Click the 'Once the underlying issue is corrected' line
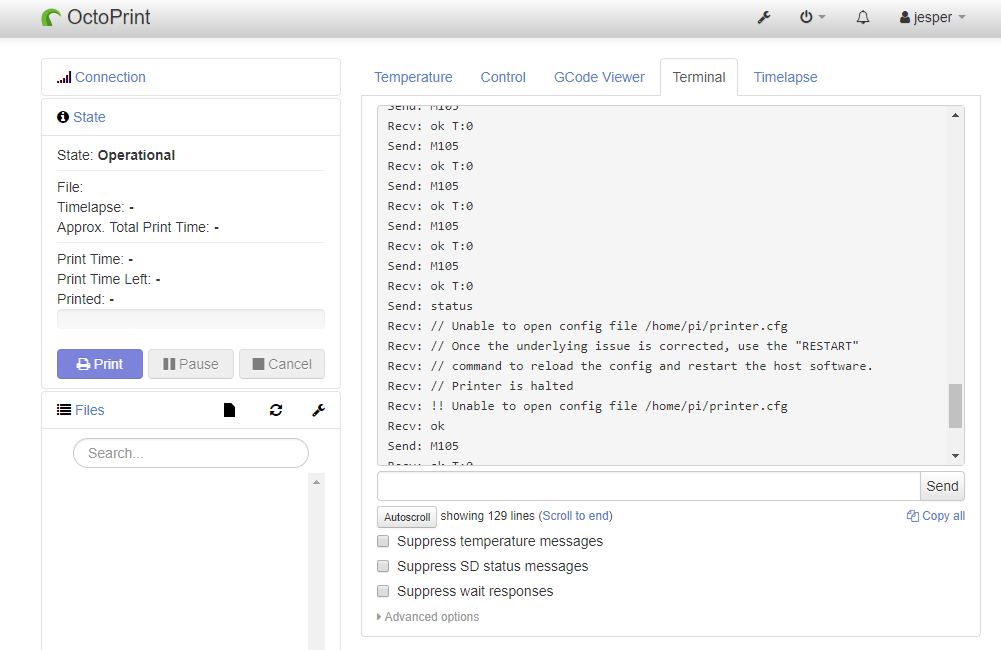Image resolution: width=1001 pixels, height=650 pixels. [x=623, y=346]
